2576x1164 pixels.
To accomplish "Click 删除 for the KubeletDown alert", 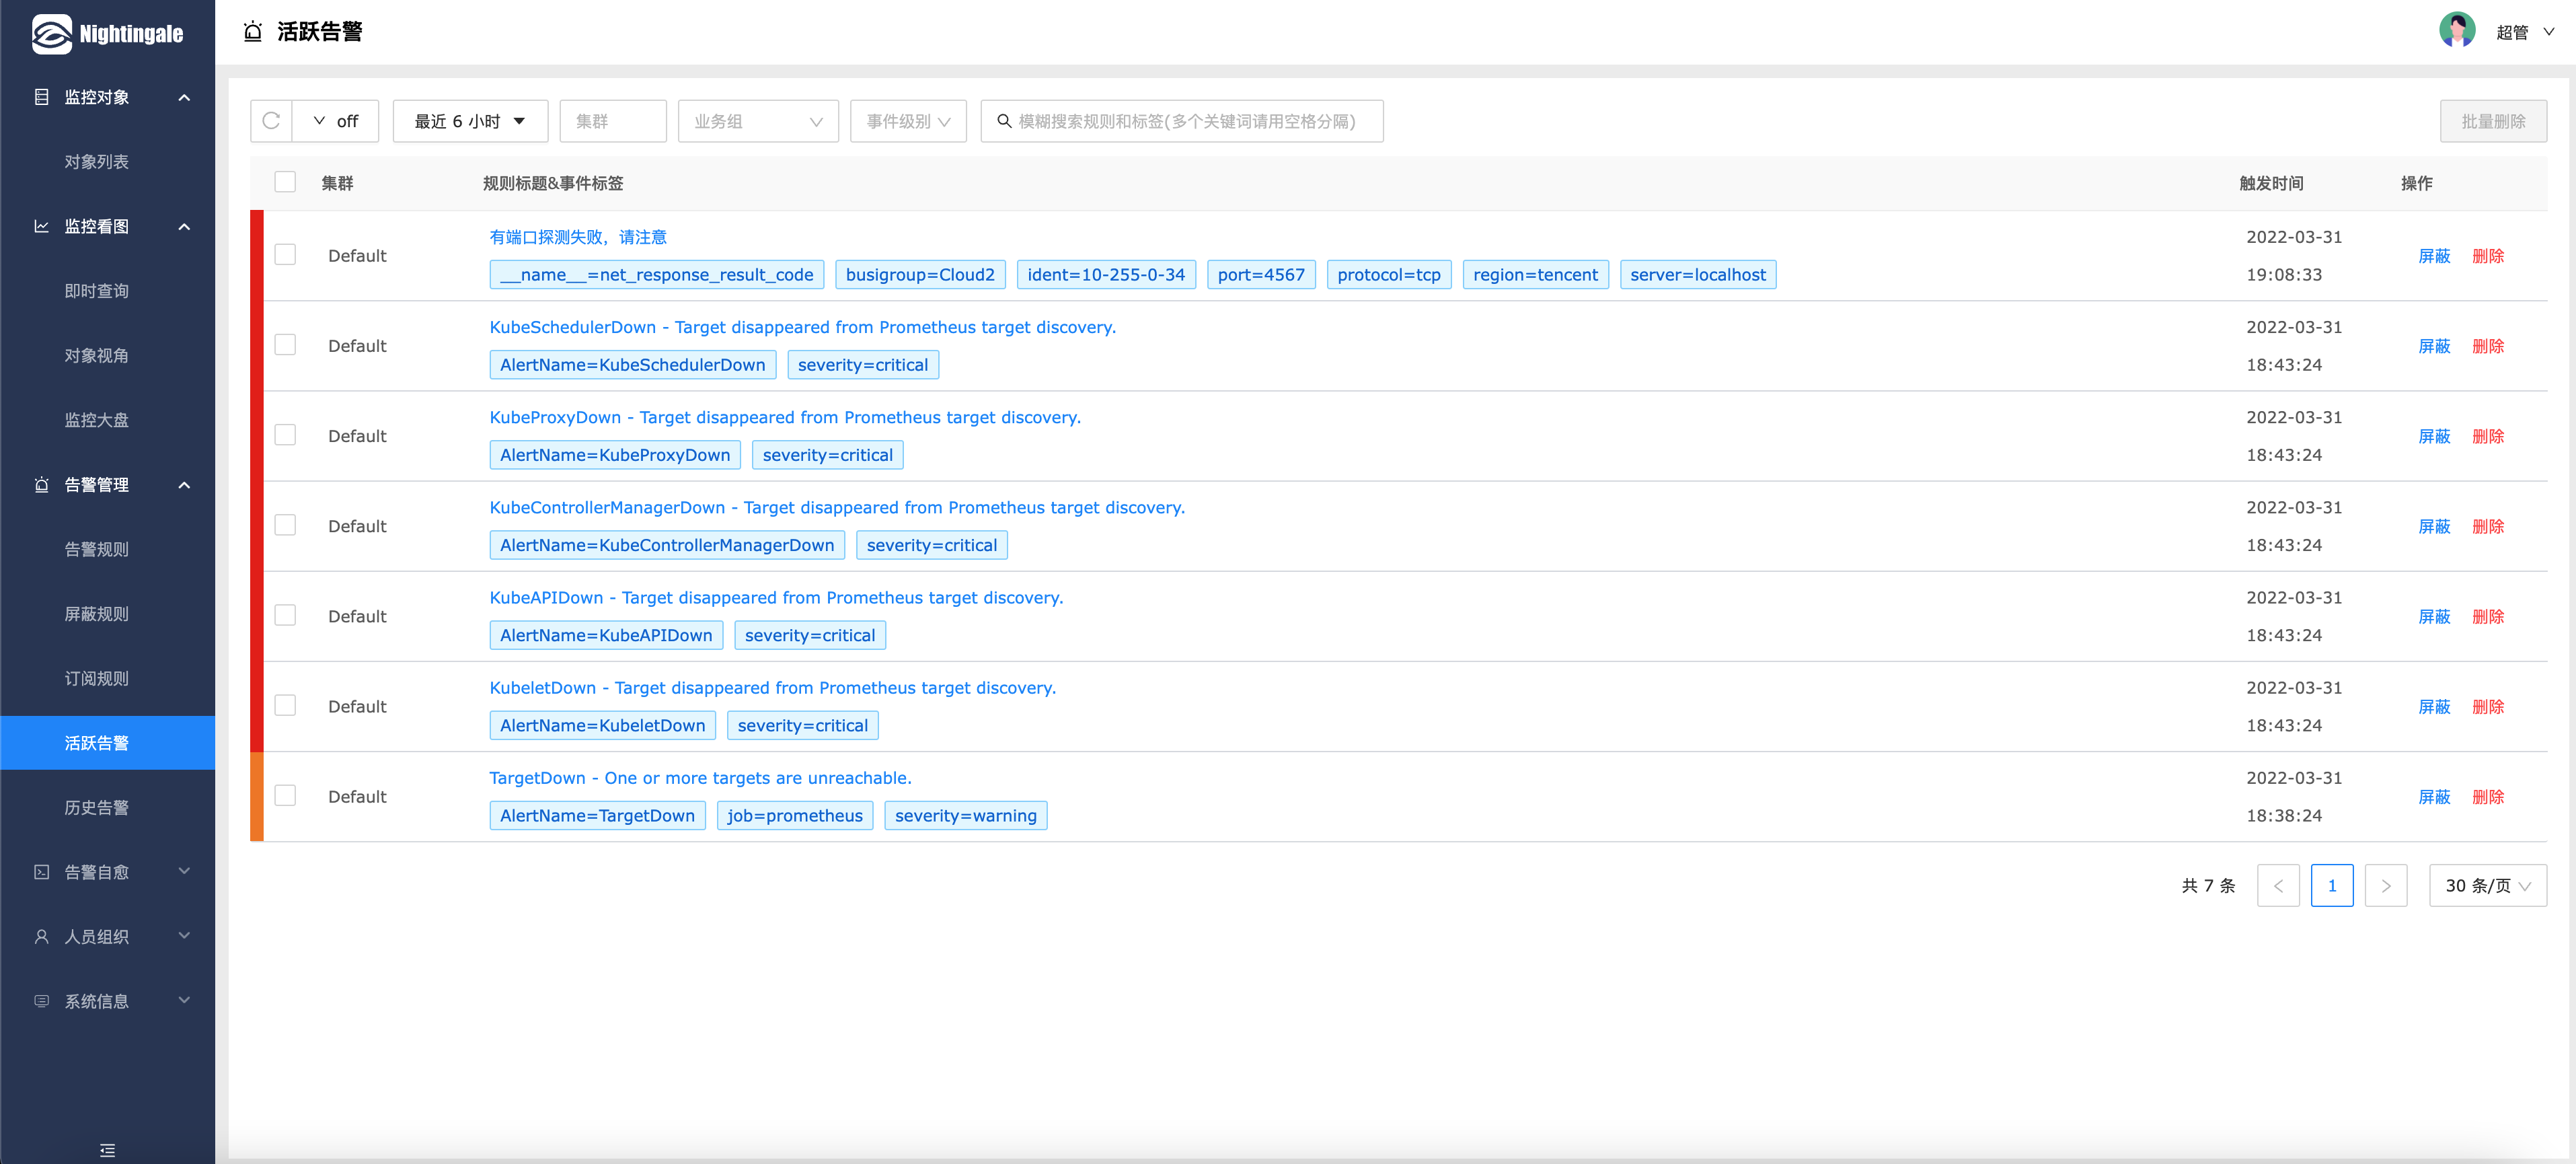I will (2487, 706).
